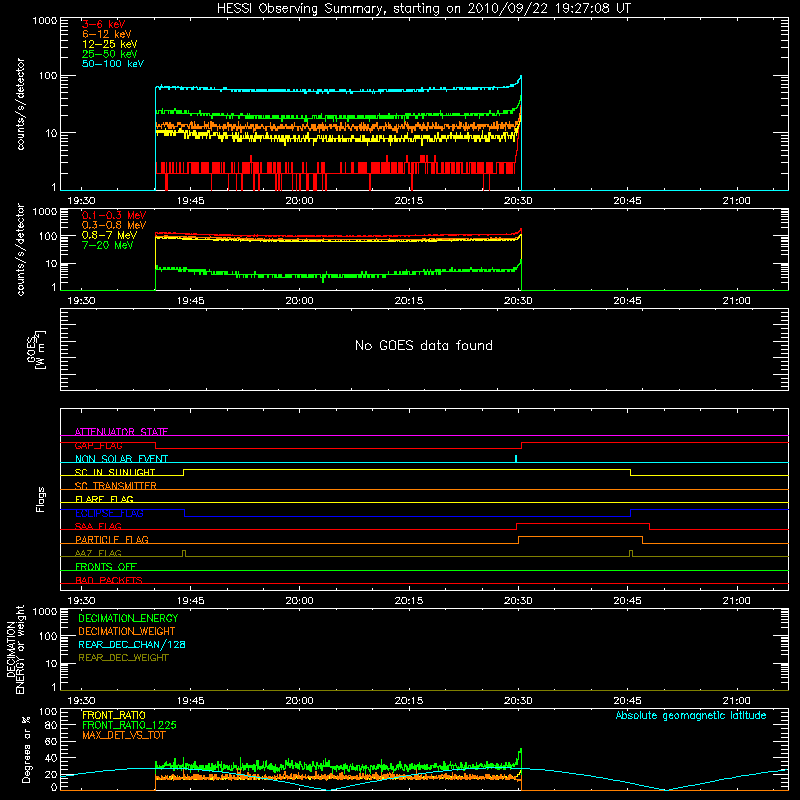This screenshot has height=800, width=800.
Task: Click the 7-20 MeV legend label
Action: 108,245
